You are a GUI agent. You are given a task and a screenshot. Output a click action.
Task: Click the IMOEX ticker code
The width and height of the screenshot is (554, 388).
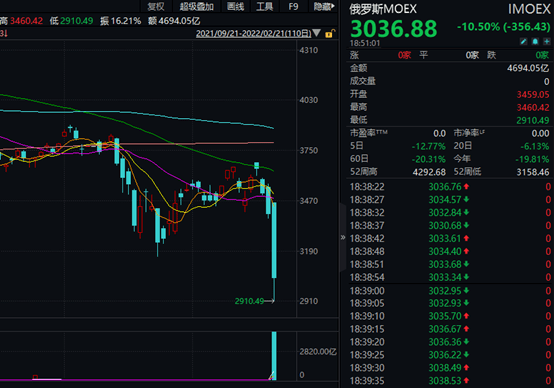click(x=529, y=9)
